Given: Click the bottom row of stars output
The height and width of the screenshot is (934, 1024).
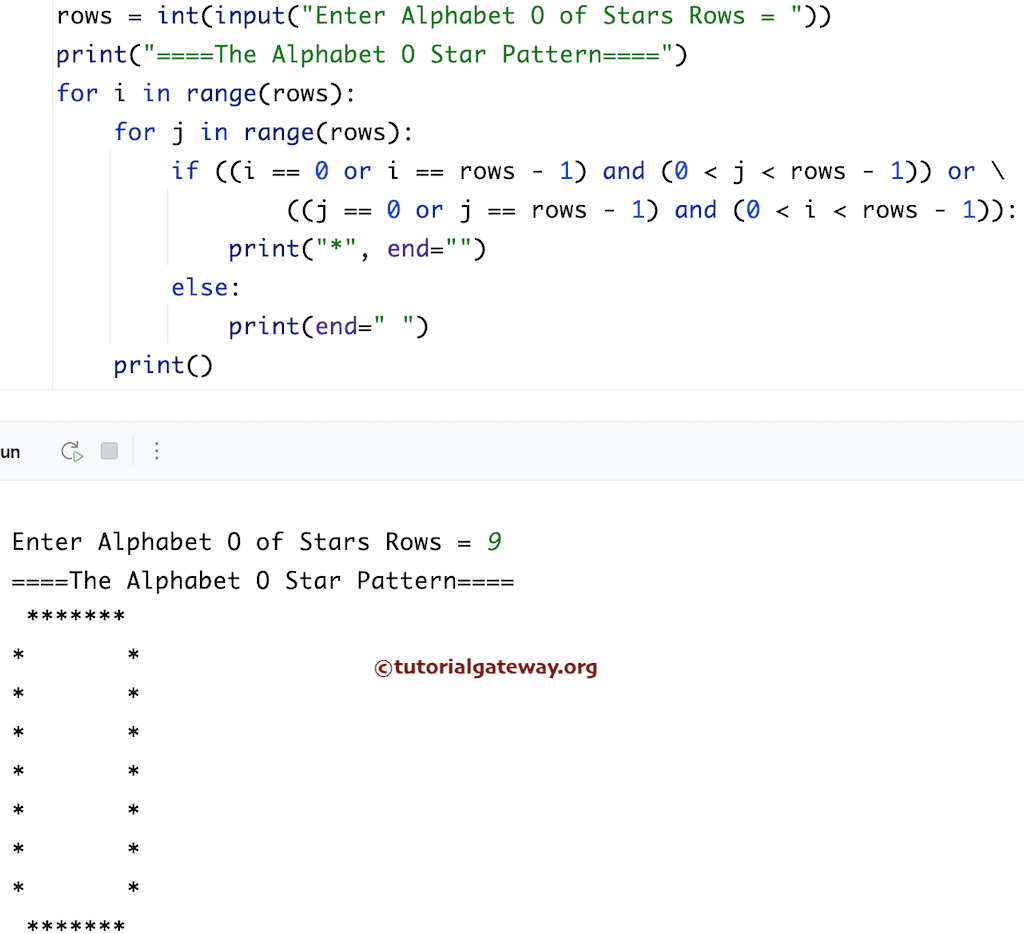Looking at the screenshot, I should click(x=75, y=925).
